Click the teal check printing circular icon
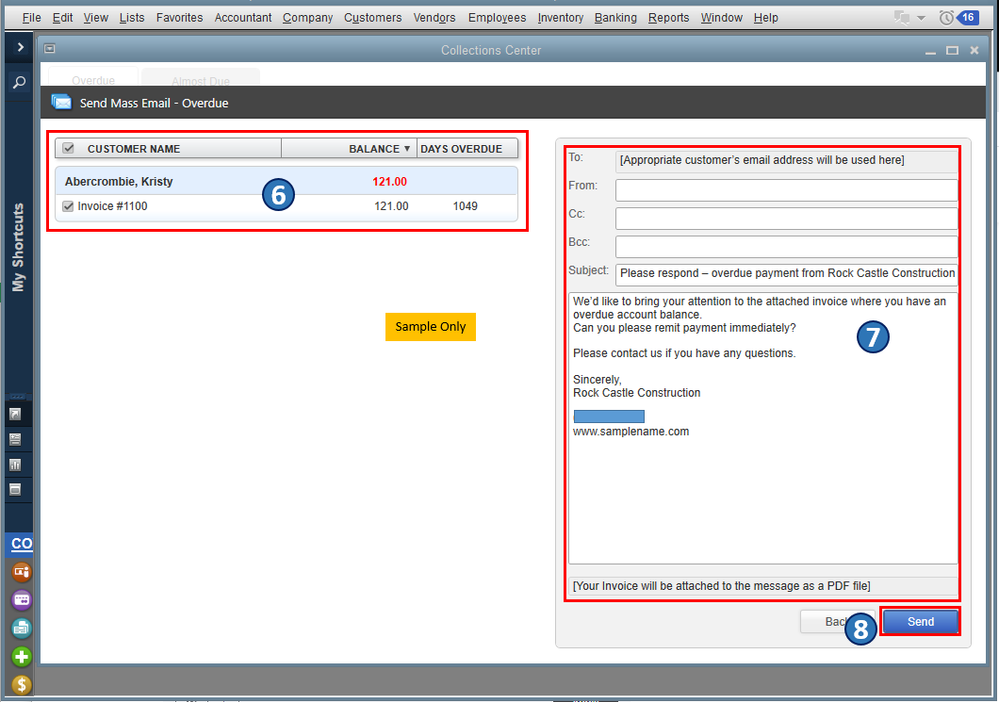Screen dimensions: 999x702 21,628
